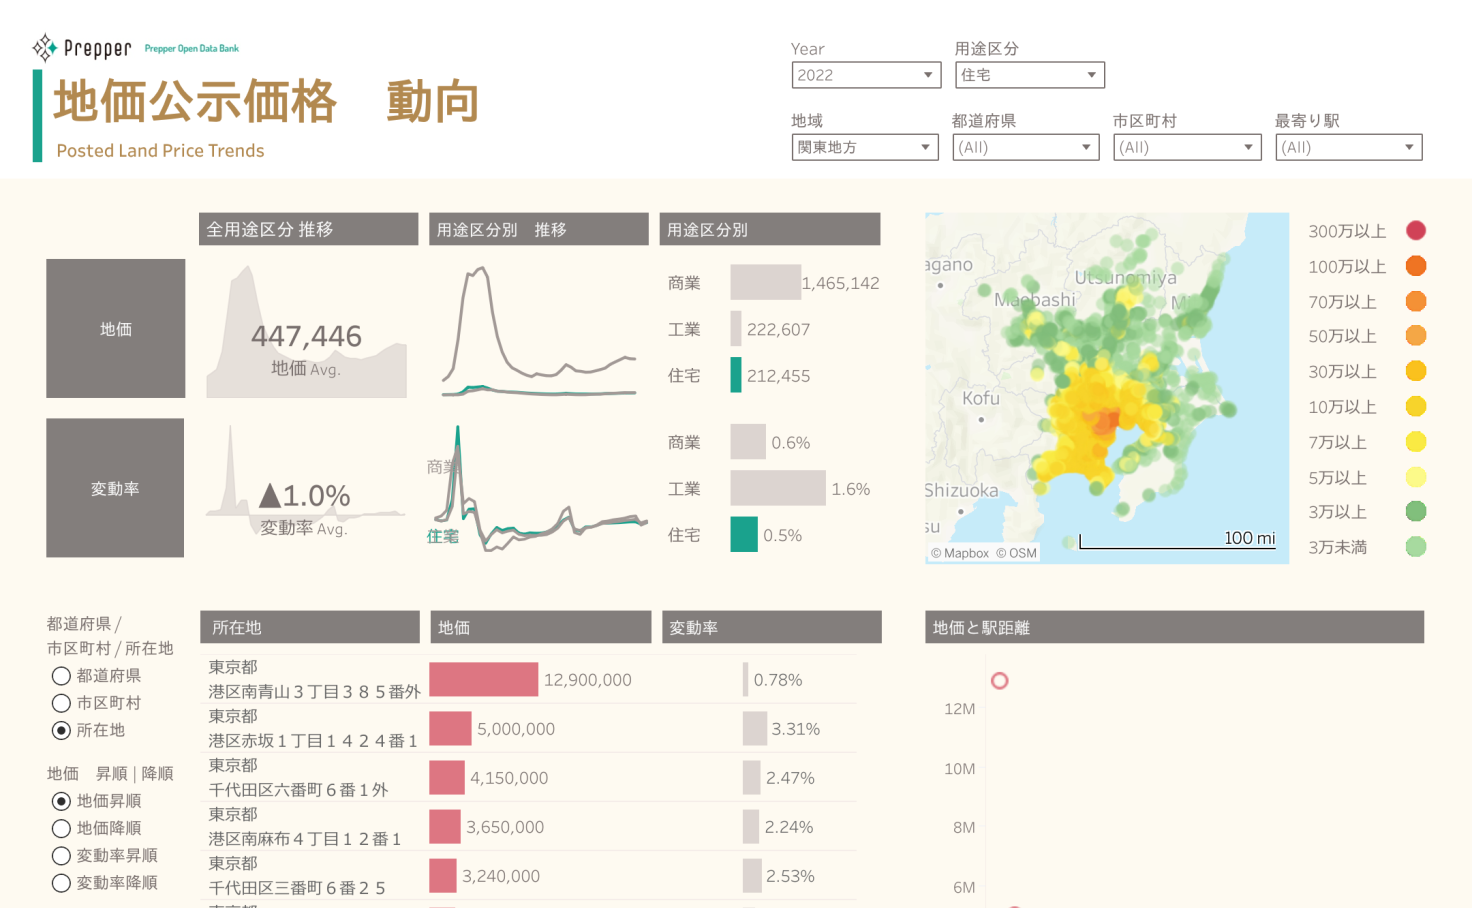Viewport: 1472px width, 908px height.
Task: Select the 都道府県 radio button
Action: coord(61,676)
